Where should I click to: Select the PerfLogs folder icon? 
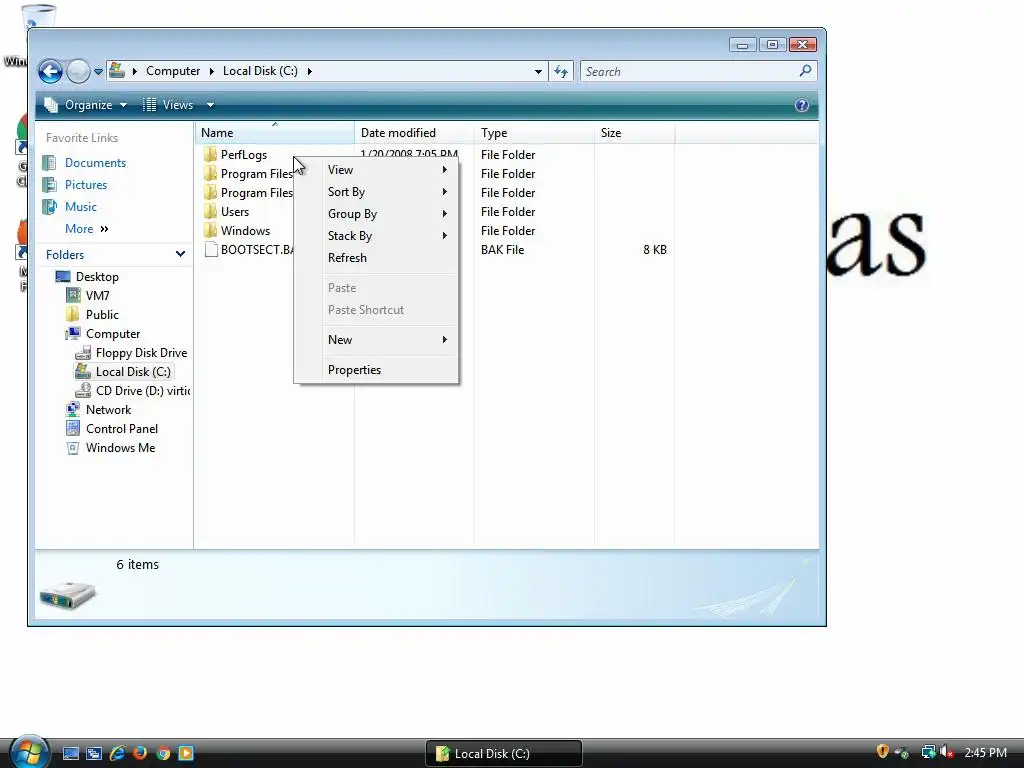point(210,154)
